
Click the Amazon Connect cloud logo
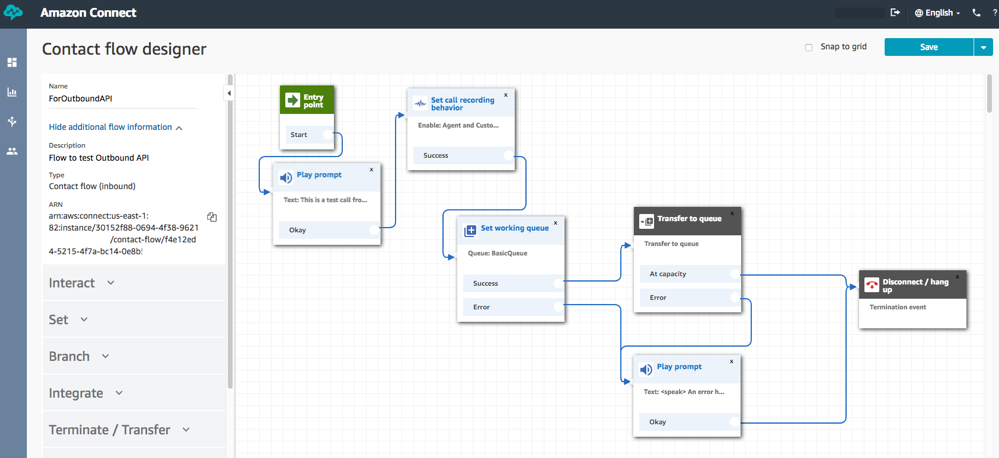(14, 13)
